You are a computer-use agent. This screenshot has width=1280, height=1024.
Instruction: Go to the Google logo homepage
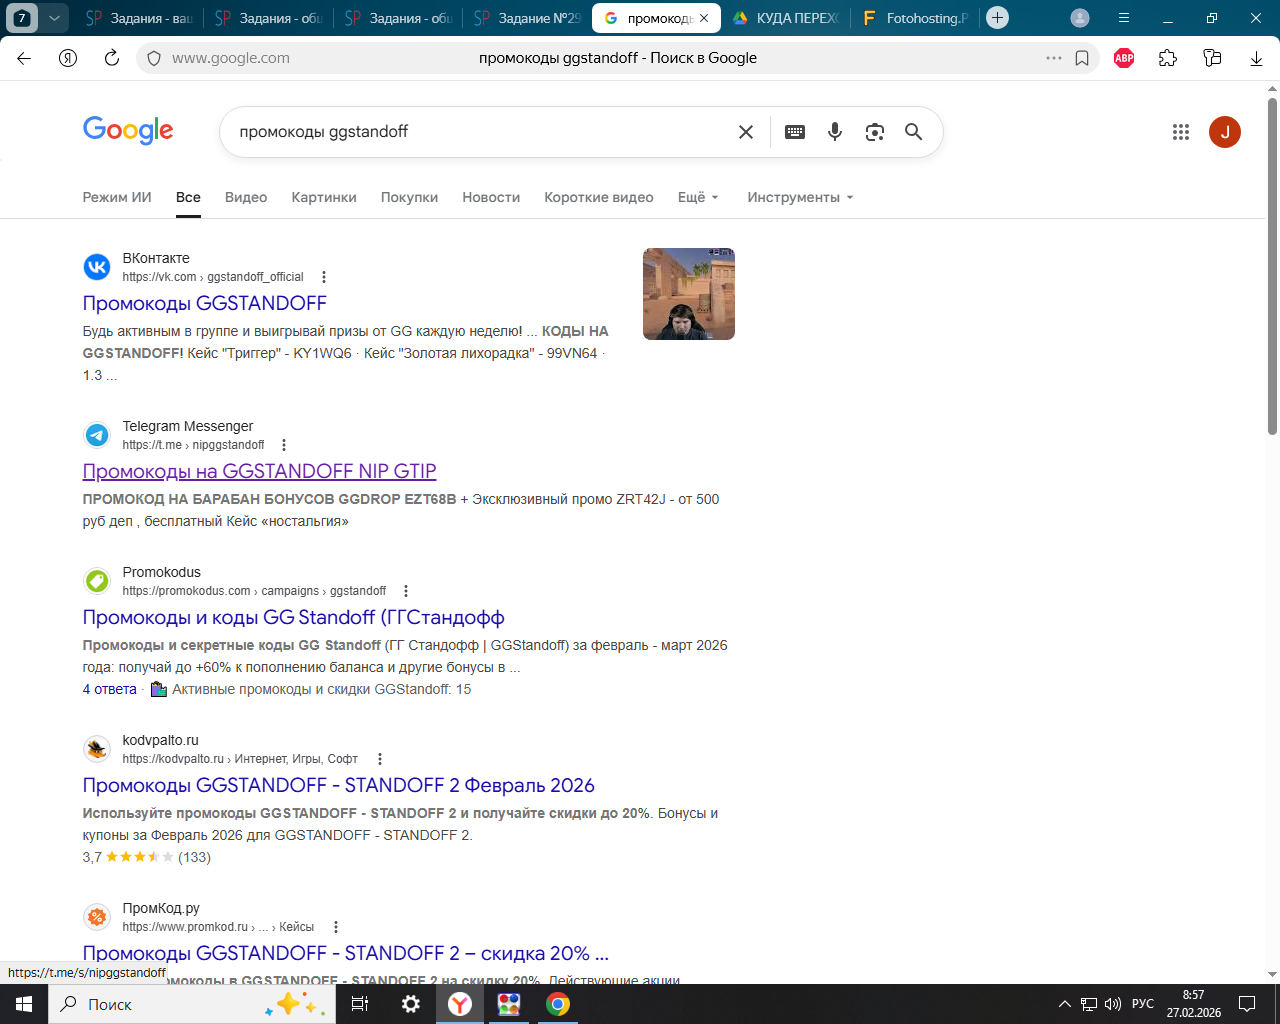pos(128,131)
